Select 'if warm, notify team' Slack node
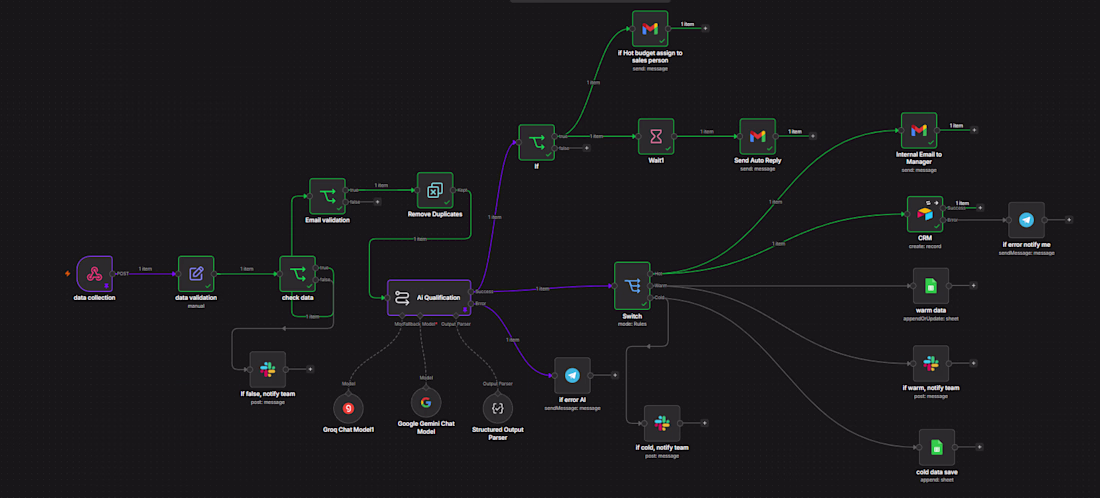This screenshot has width=1100, height=498. coord(931,363)
